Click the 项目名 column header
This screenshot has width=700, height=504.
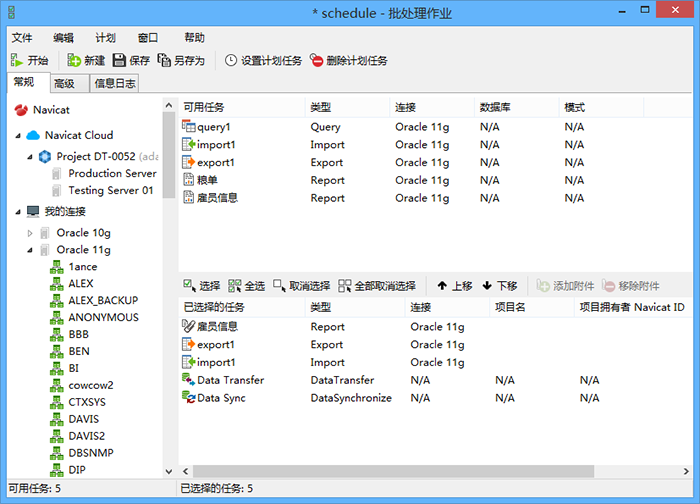(531, 307)
